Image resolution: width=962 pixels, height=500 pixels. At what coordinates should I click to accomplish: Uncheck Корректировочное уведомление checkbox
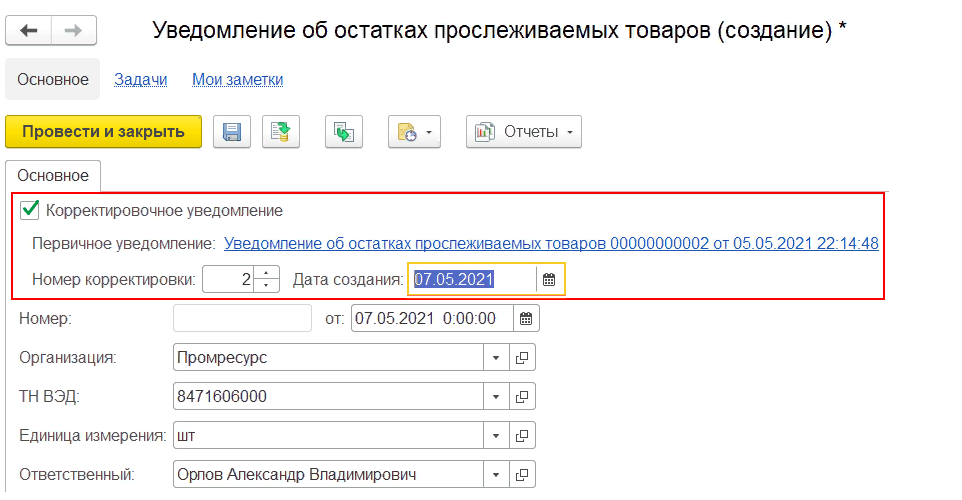tap(30, 211)
